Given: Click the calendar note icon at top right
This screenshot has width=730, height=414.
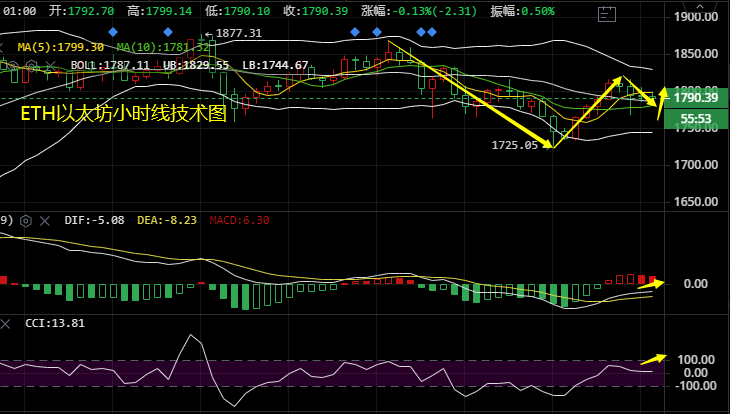Looking at the screenshot, I should tap(606, 14).
